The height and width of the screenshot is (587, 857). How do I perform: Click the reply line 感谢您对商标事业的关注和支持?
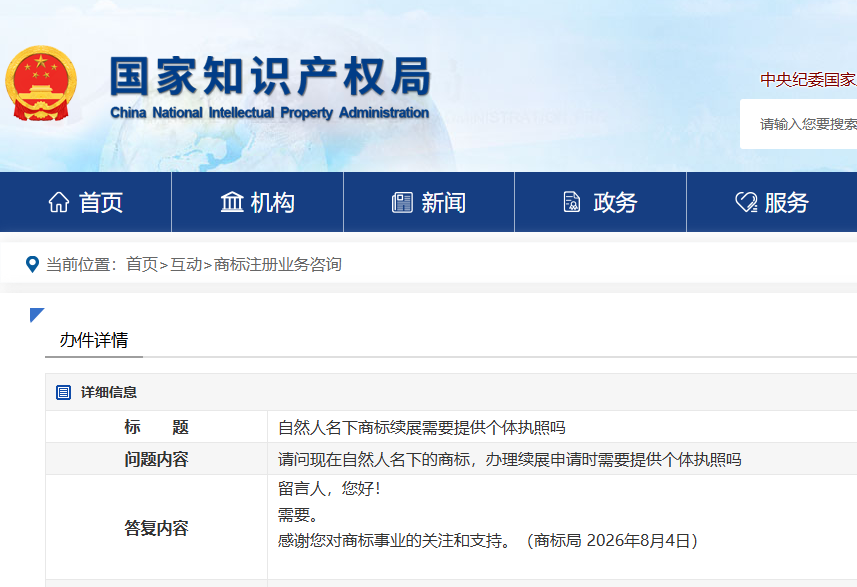(x=394, y=541)
